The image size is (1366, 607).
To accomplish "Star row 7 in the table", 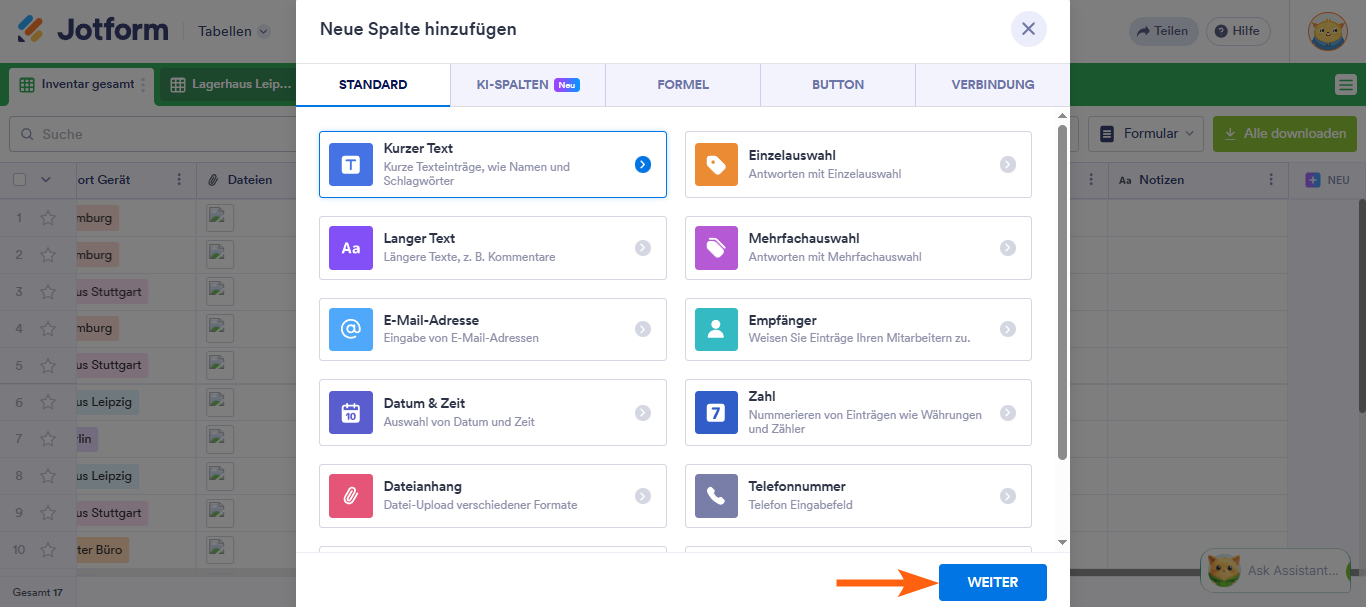I will 48,439.
